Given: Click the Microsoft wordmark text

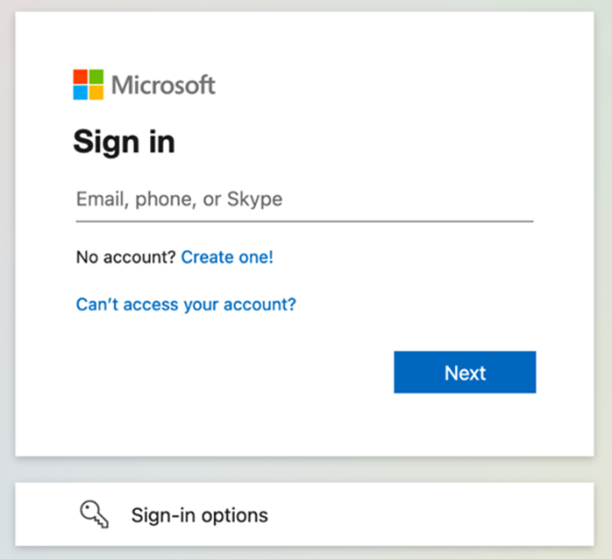Looking at the screenshot, I should click(163, 85).
